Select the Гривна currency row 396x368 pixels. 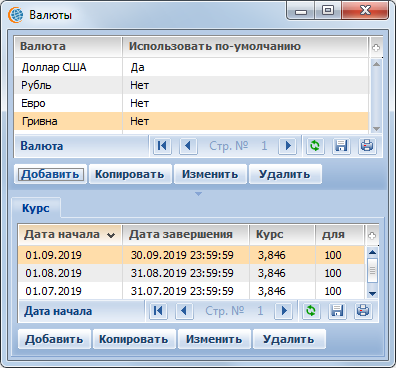coord(192,121)
